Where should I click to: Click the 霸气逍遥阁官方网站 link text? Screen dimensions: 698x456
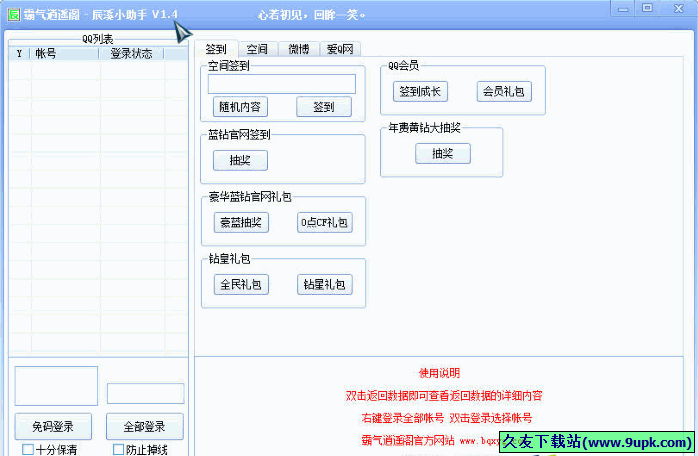tap(408, 440)
